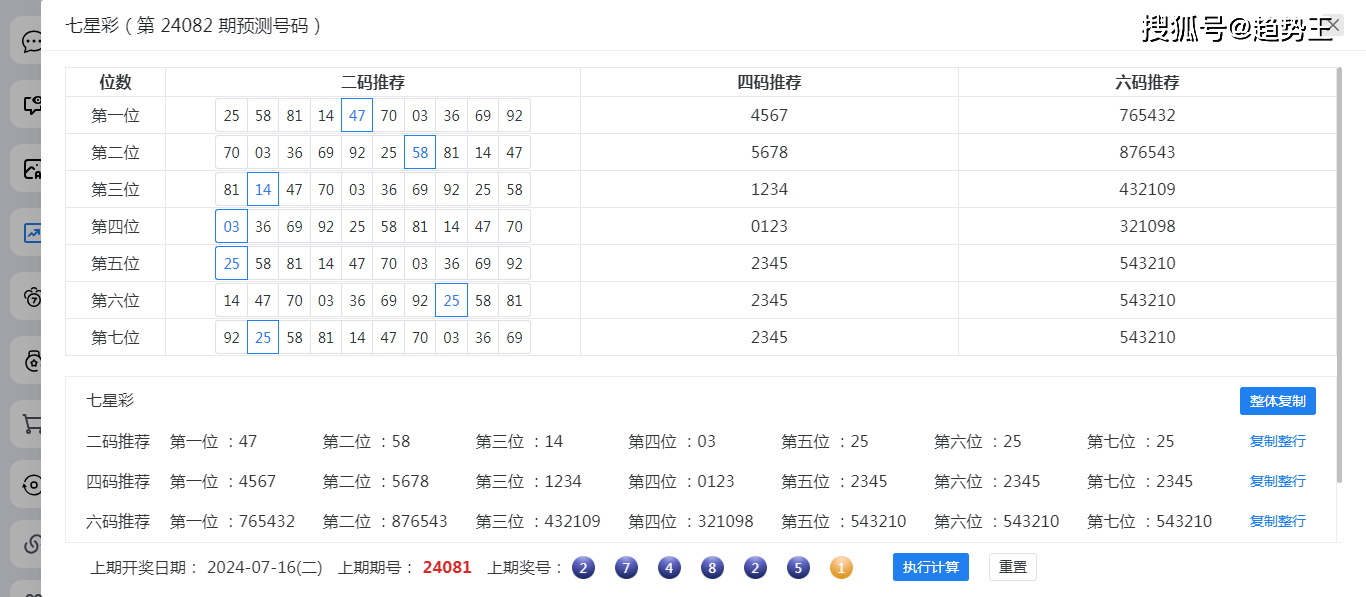Click the shopping cart icon in sidebar

(31, 423)
